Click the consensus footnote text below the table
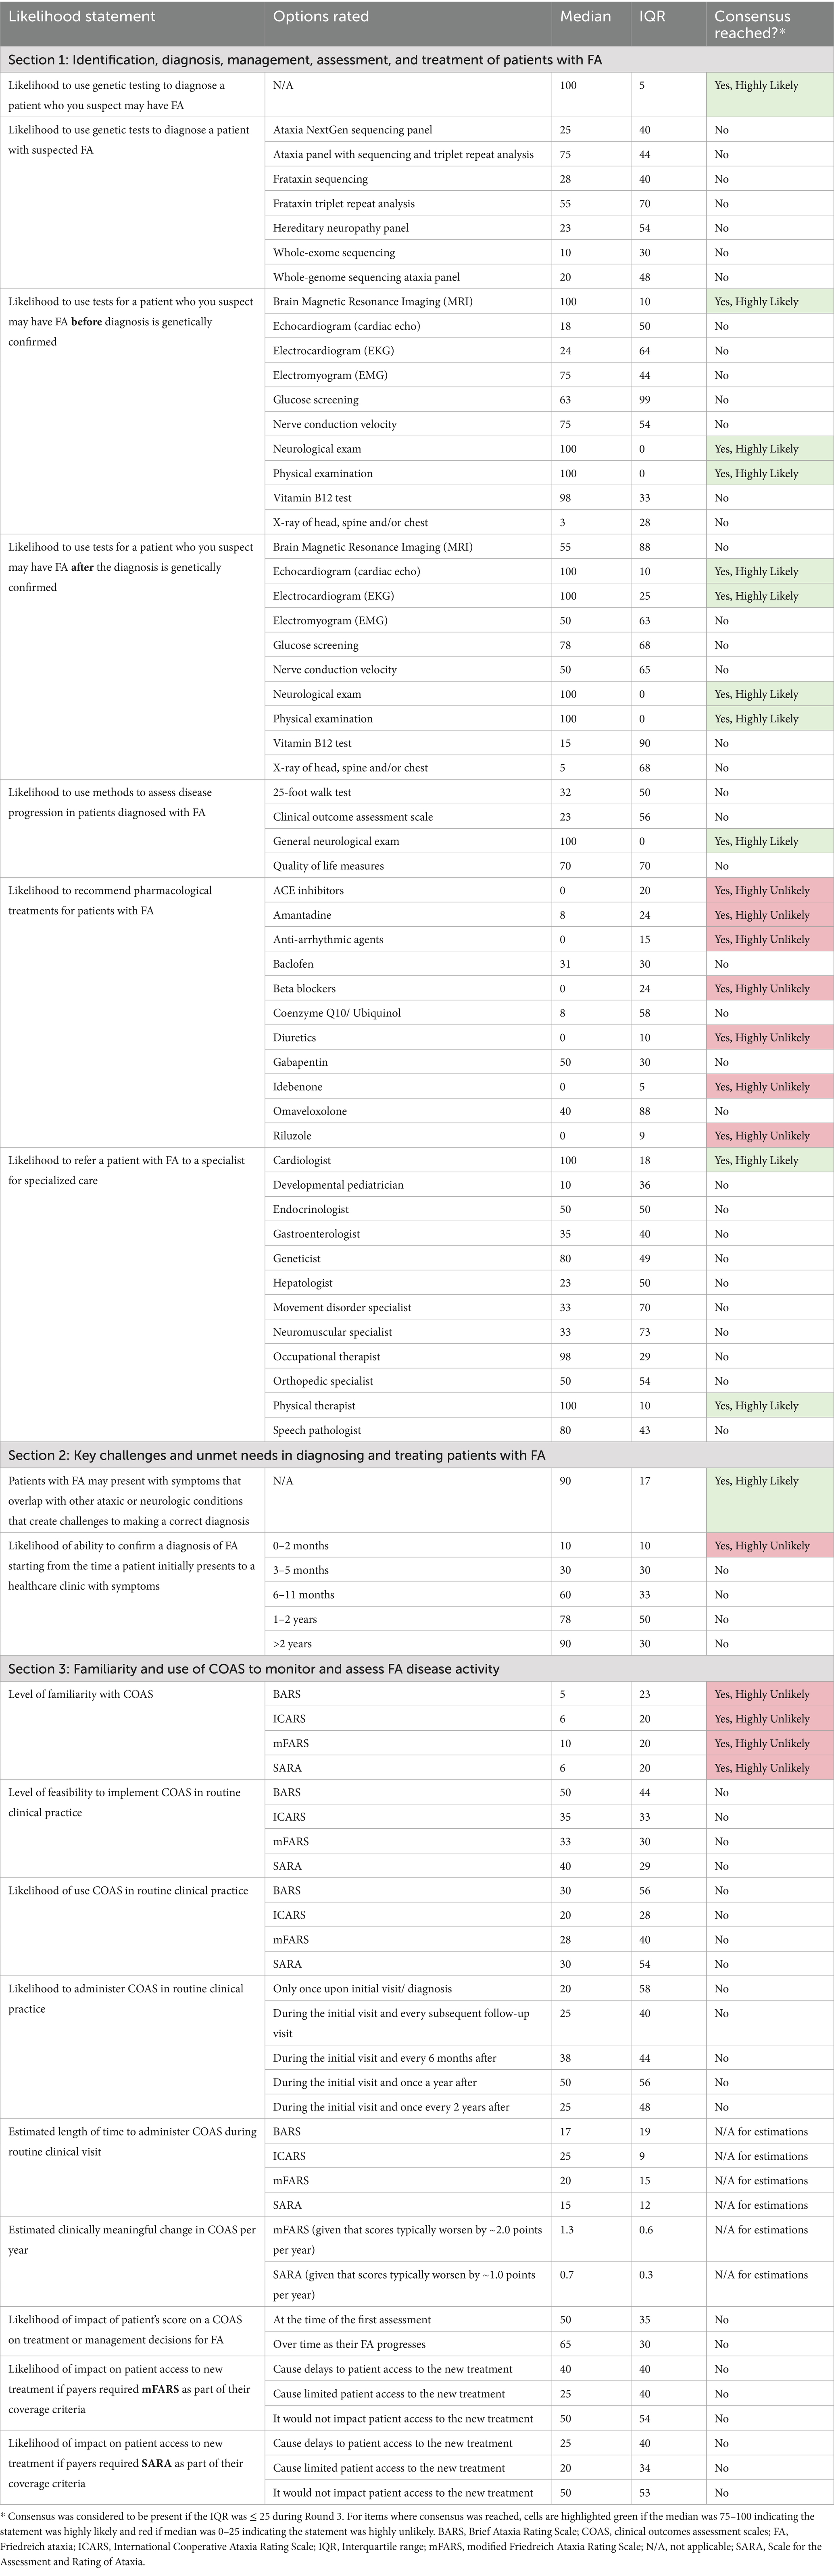This screenshot has height=2576, width=834. click(x=416, y=2546)
